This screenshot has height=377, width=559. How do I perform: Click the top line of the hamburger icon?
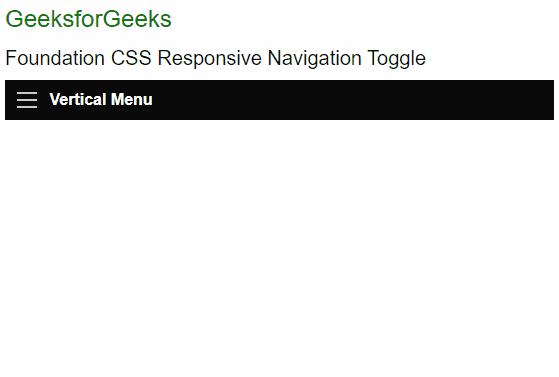[x=27, y=93]
